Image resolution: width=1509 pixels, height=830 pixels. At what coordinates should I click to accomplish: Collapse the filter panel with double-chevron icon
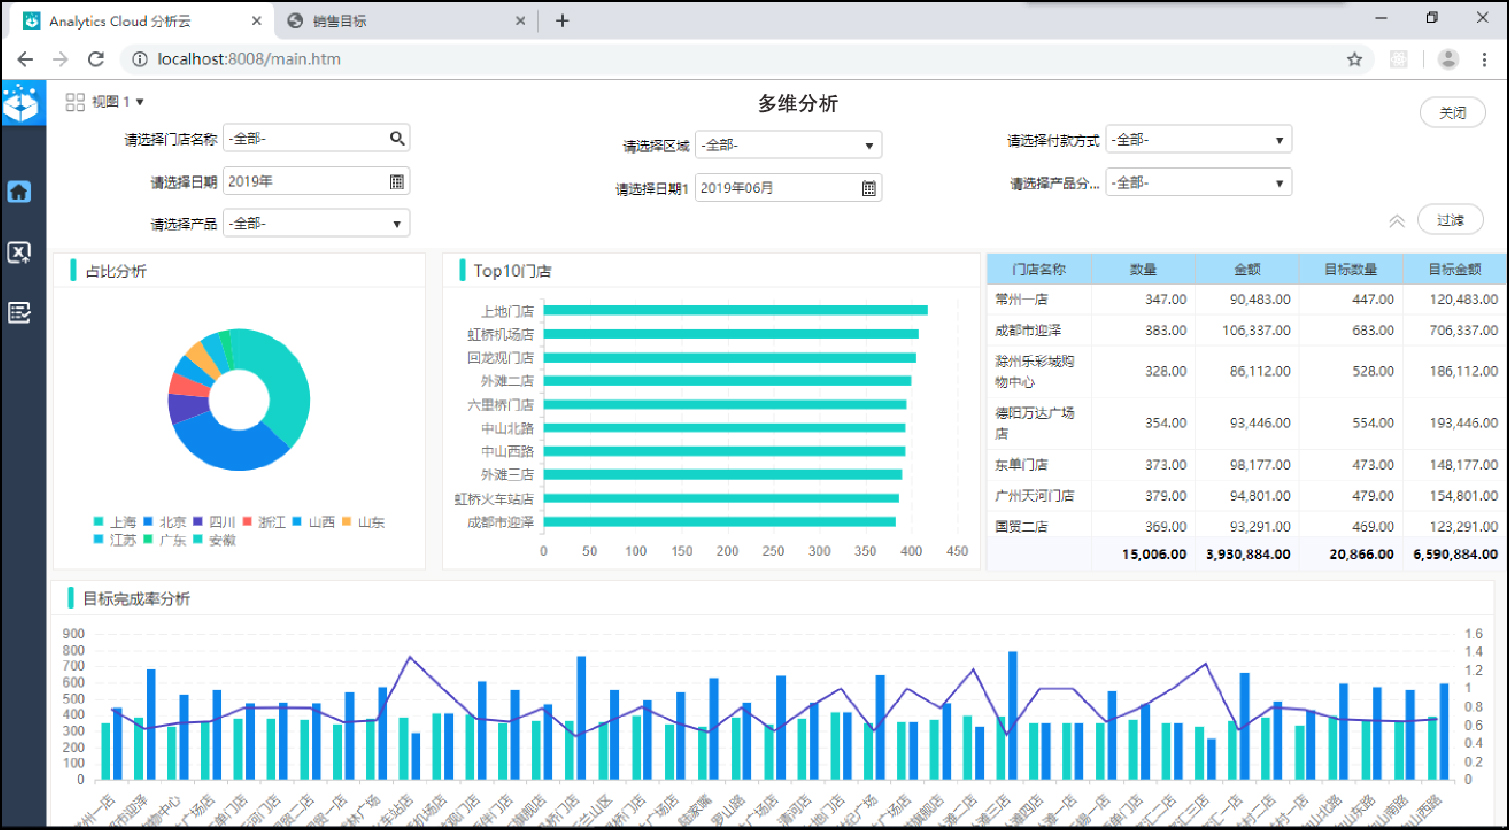pyautogui.click(x=1397, y=221)
